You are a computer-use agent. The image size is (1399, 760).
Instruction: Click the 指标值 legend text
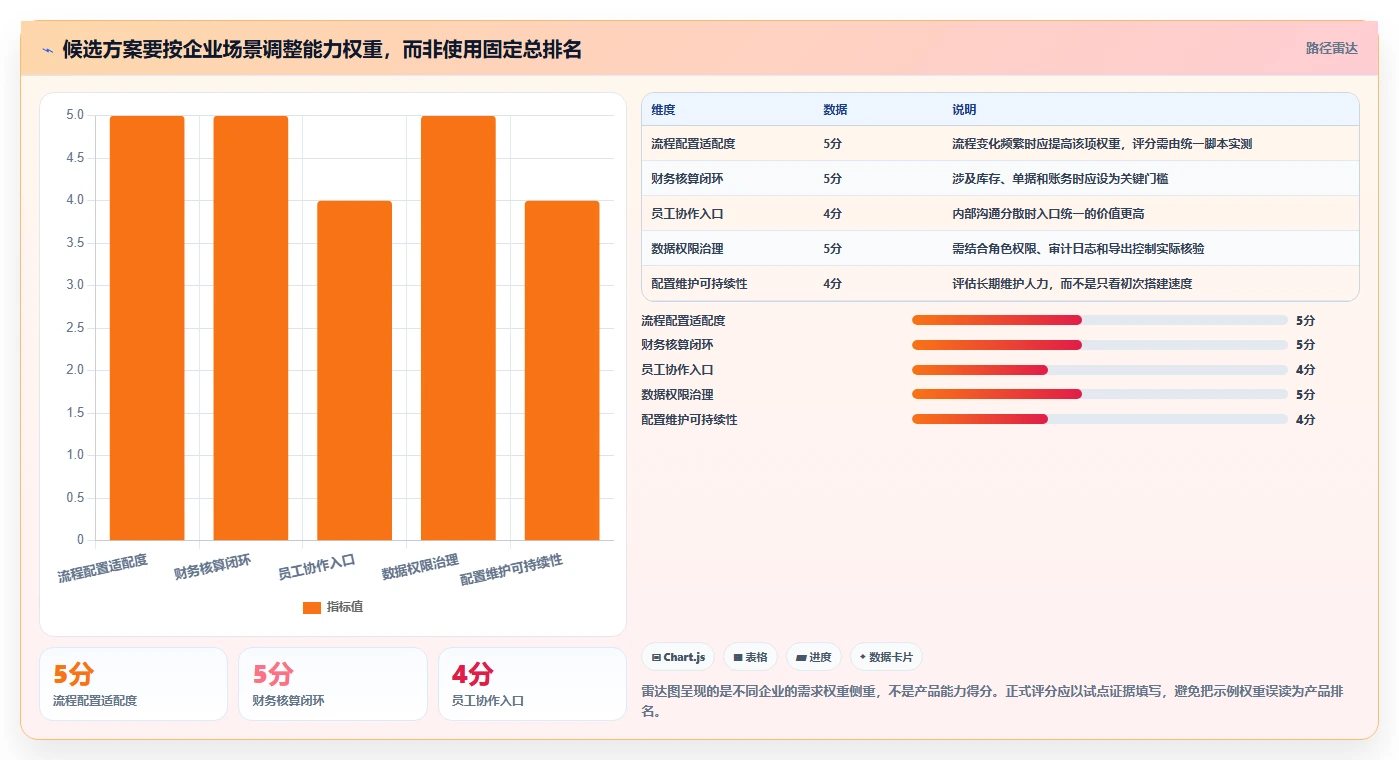[345, 607]
